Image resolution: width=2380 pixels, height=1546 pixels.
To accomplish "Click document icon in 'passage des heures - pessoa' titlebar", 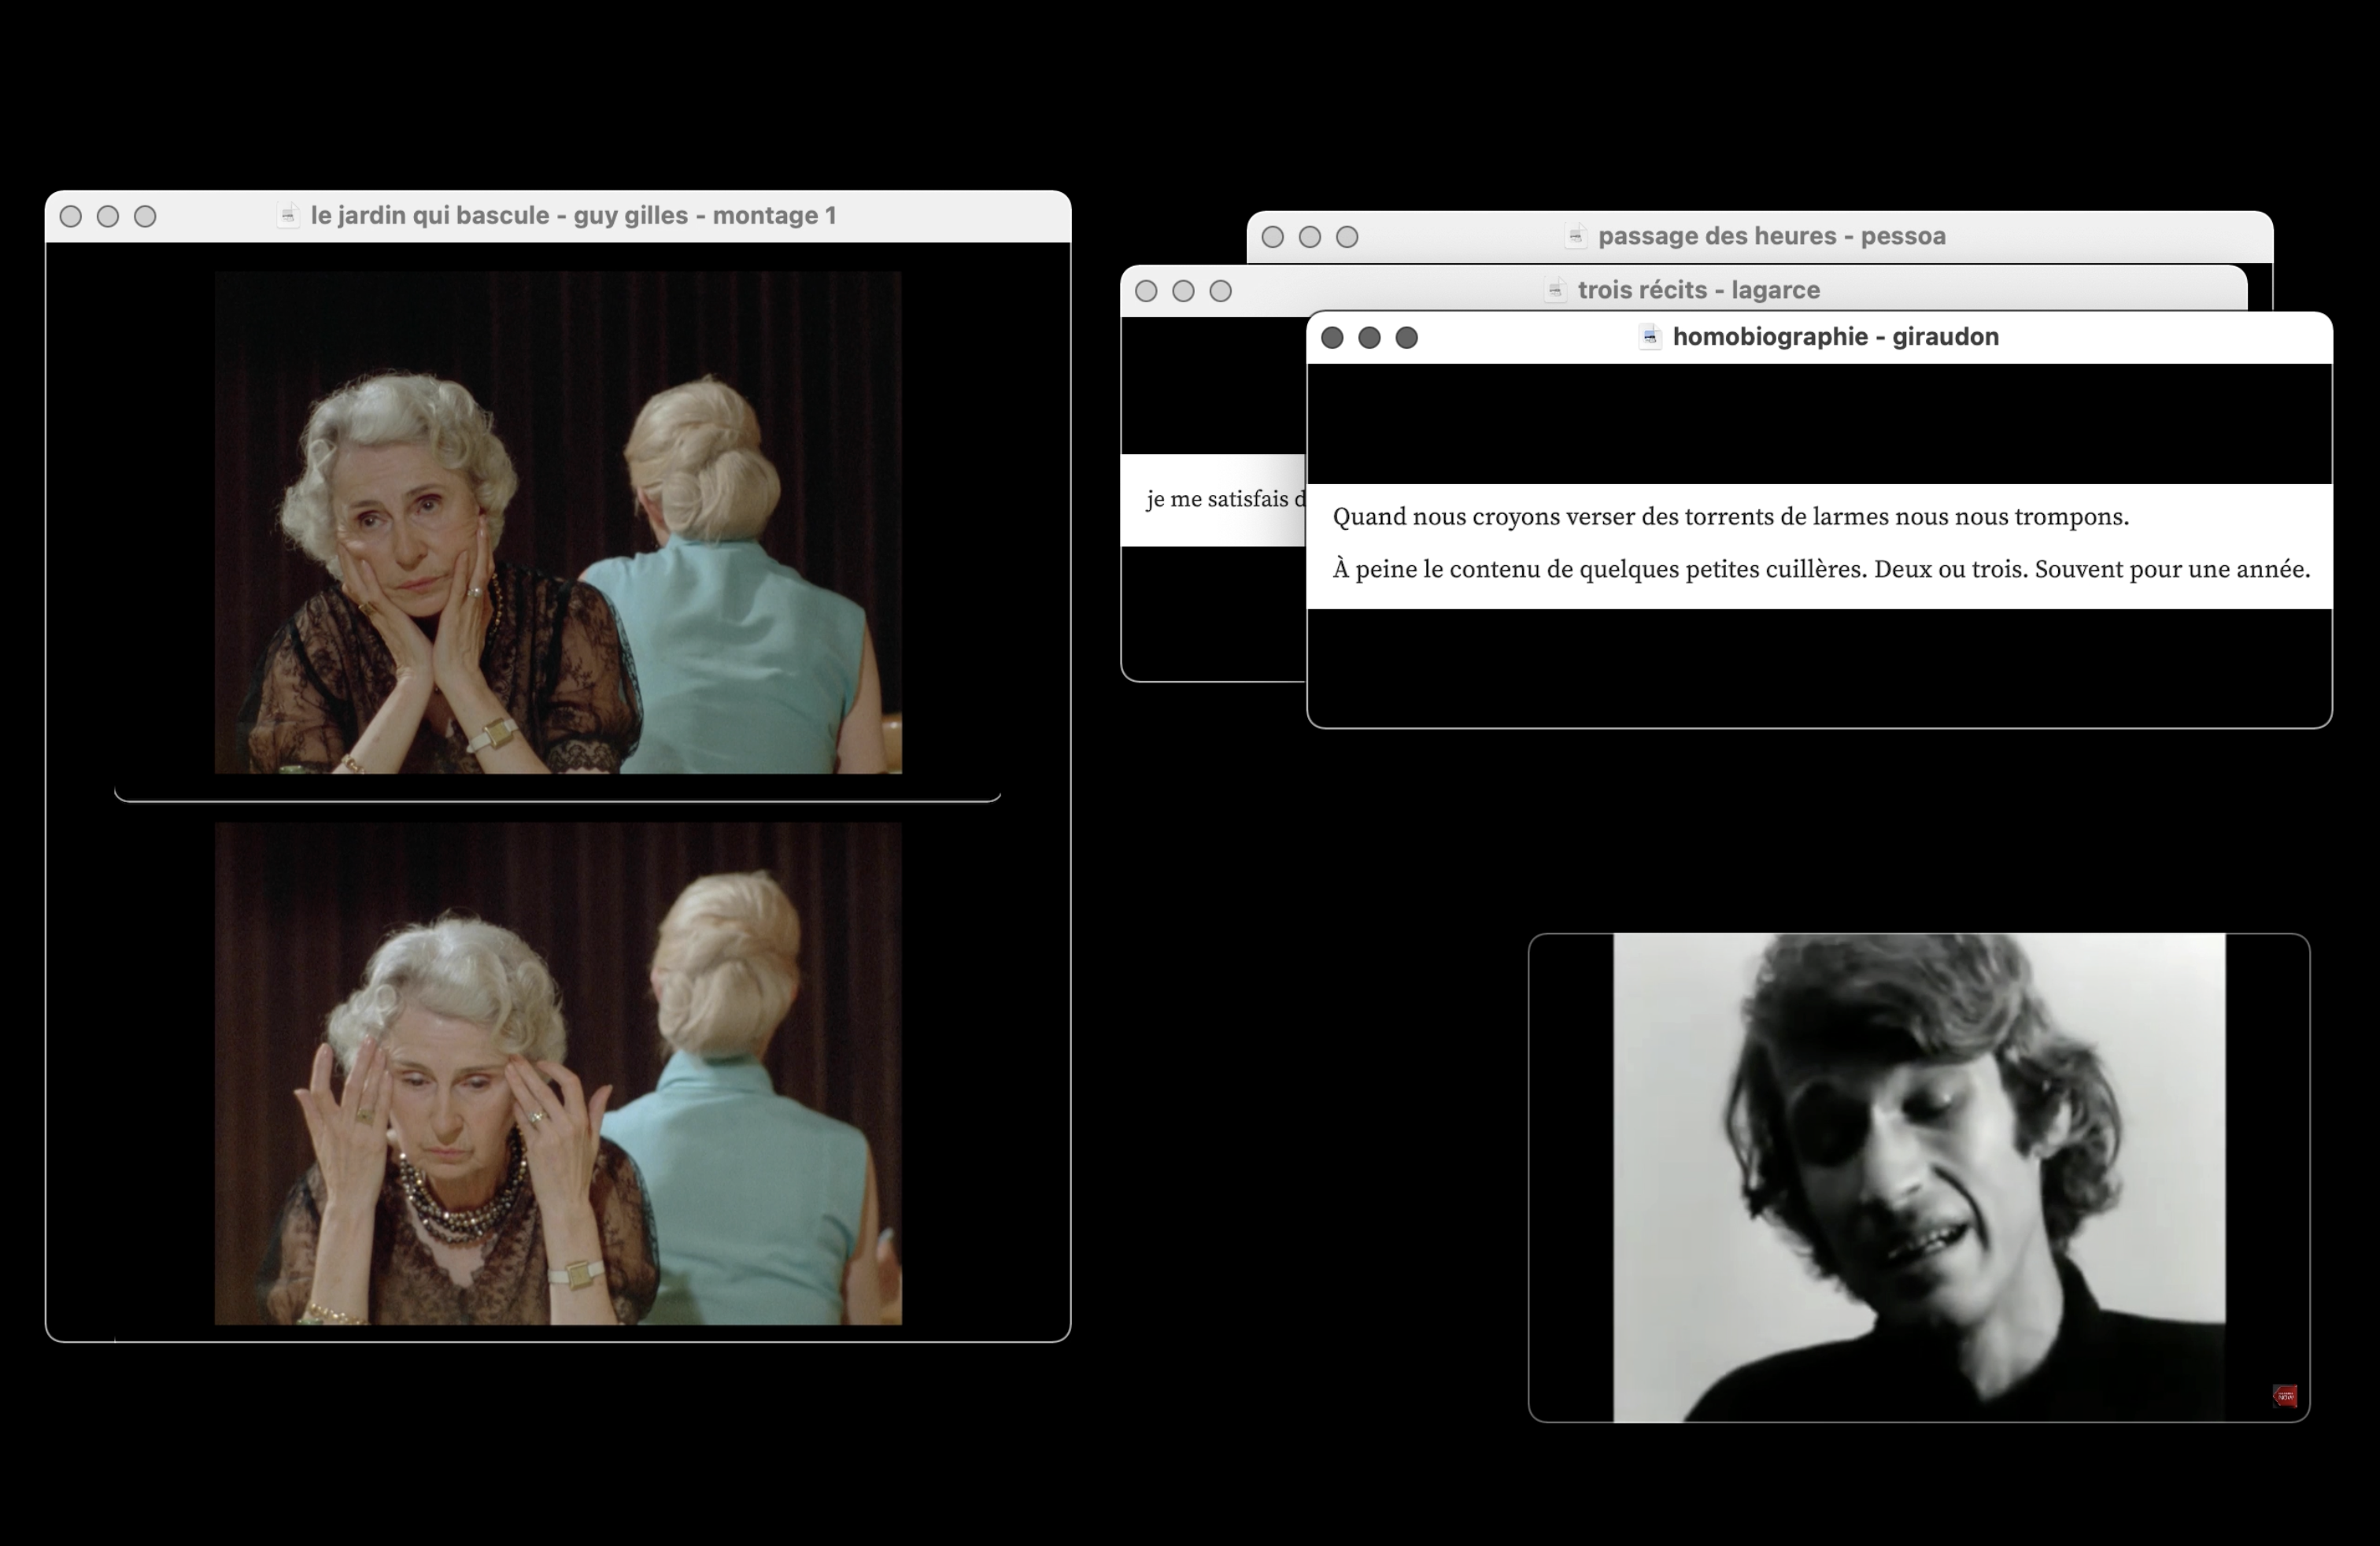I will pyautogui.click(x=1575, y=236).
